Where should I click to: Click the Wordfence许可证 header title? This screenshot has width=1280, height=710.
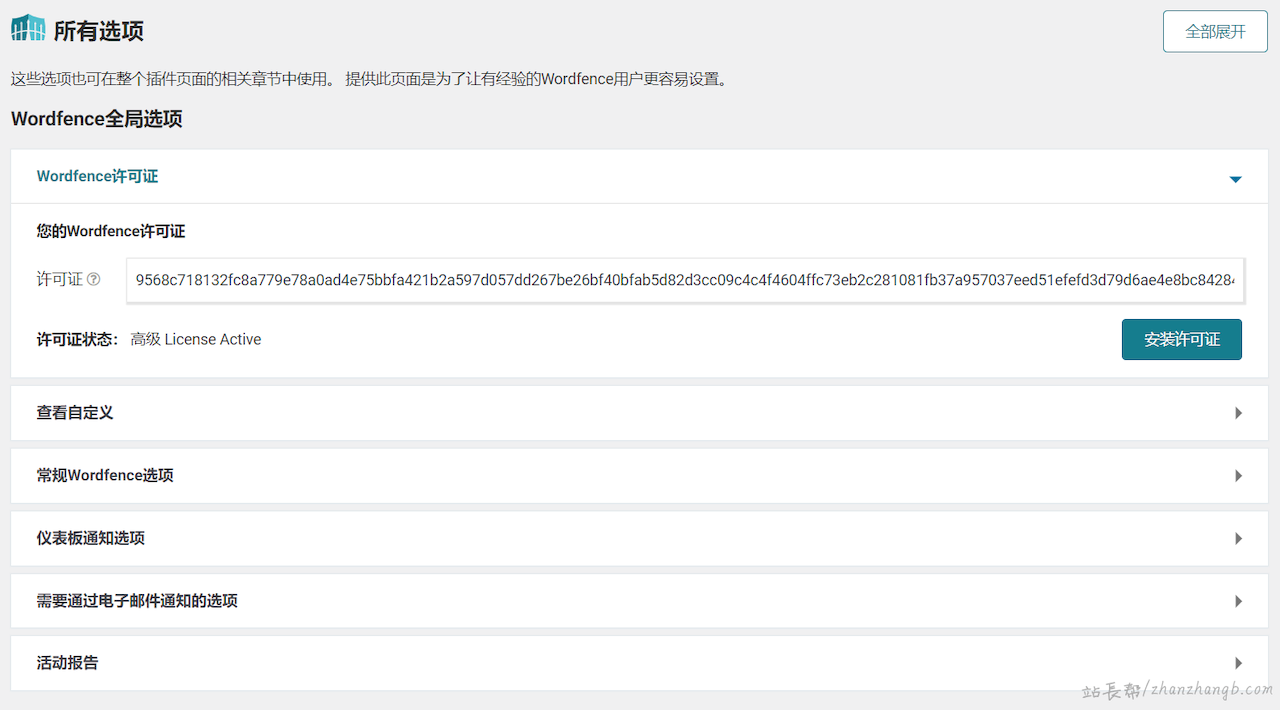coord(97,176)
